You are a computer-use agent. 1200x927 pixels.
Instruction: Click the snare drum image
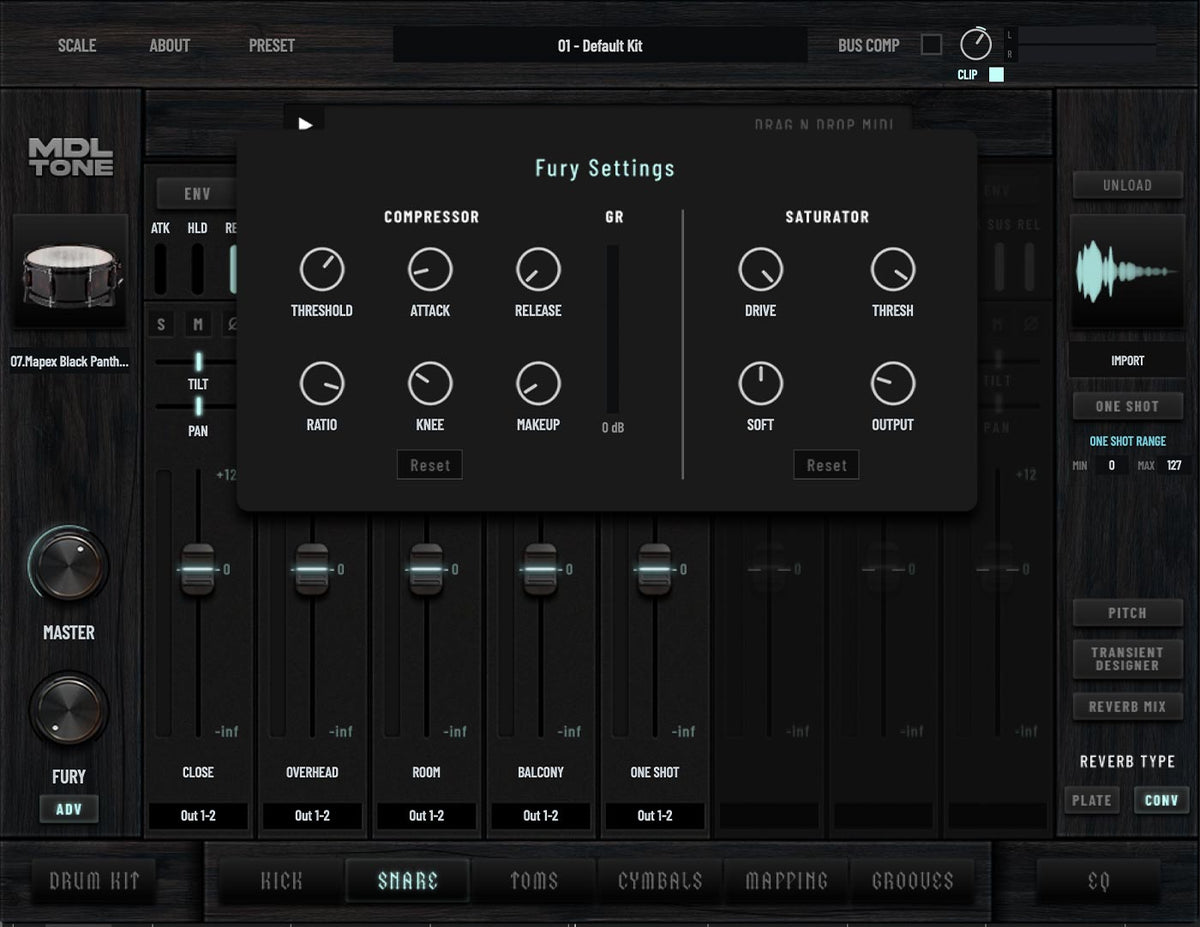(x=71, y=272)
